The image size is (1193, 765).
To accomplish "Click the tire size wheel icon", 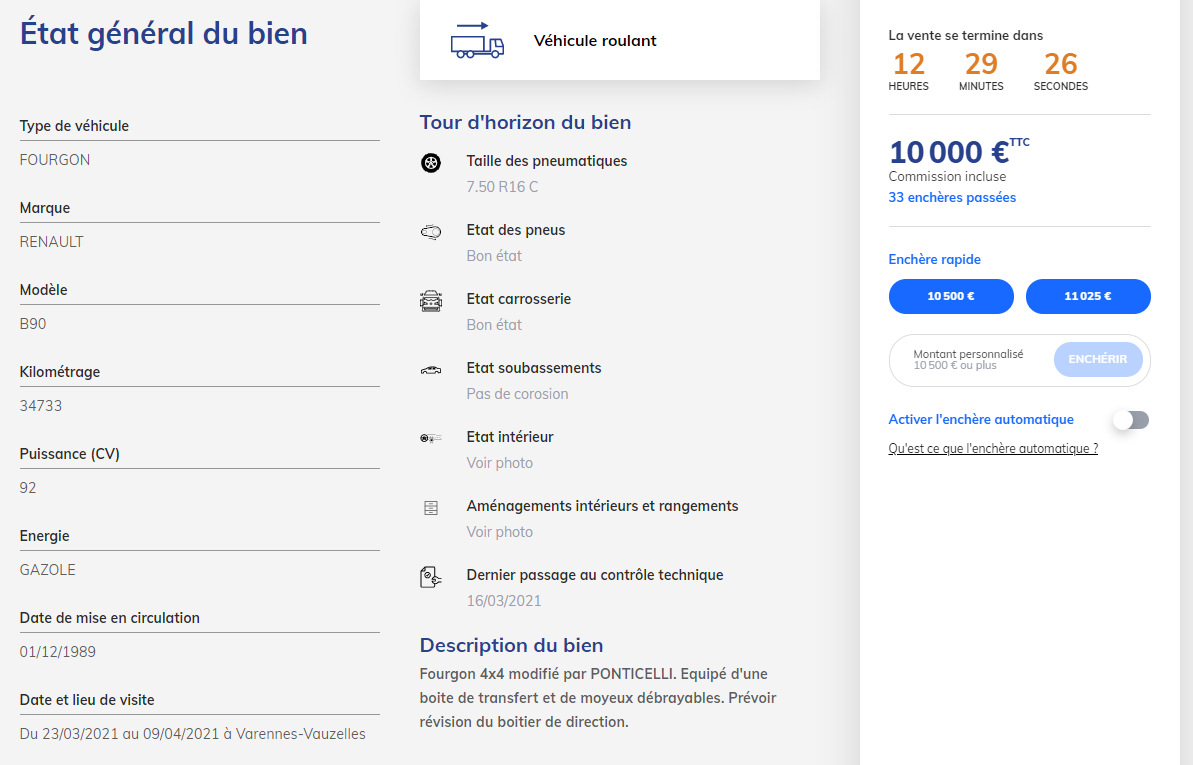I will (431, 163).
